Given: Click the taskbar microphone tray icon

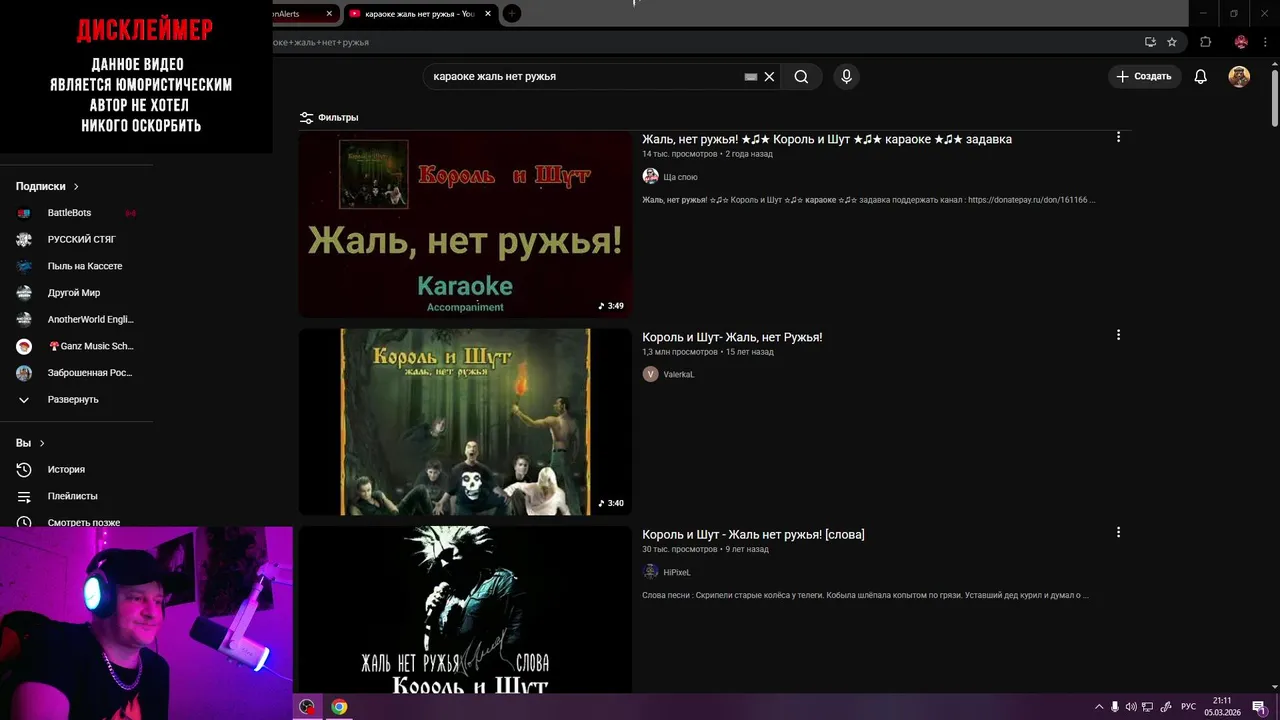Looking at the screenshot, I should point(1115,707).
